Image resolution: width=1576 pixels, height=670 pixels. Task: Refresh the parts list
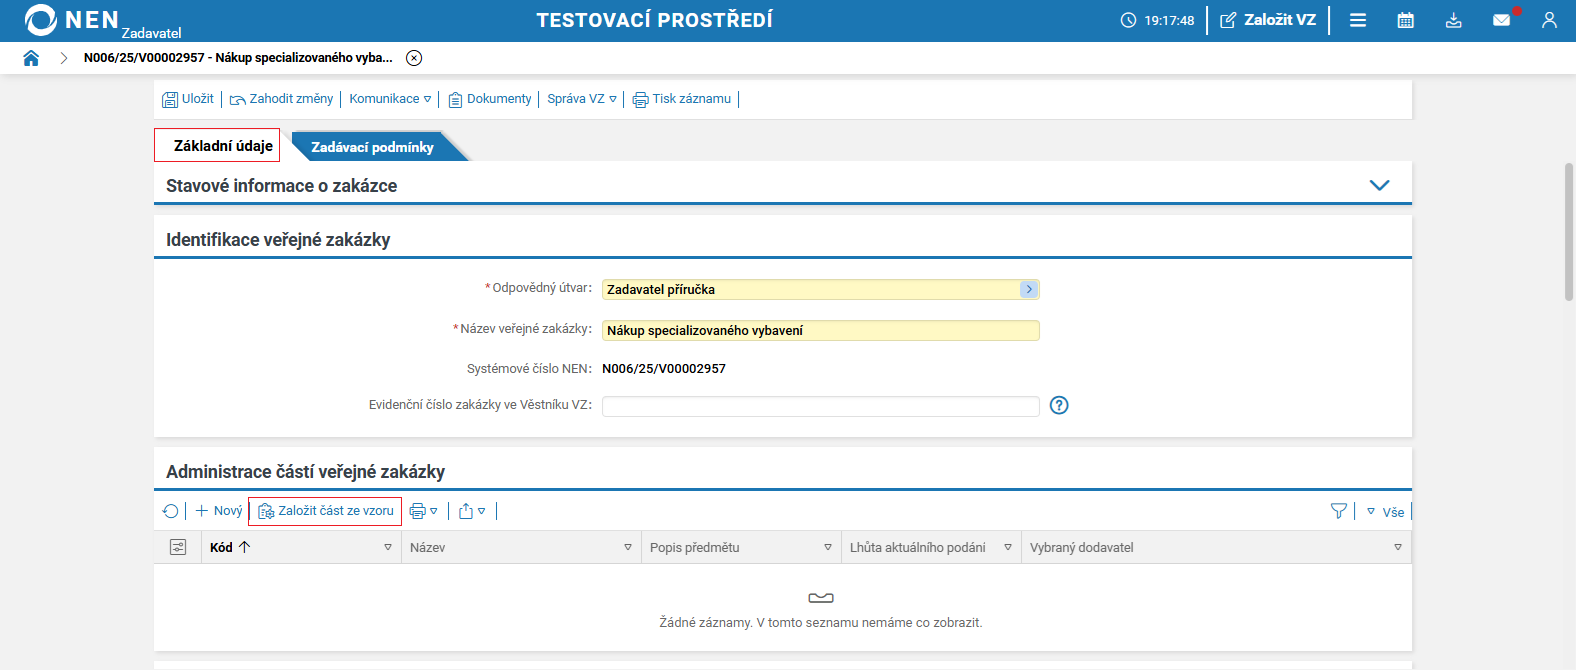[x=171, y=511]
